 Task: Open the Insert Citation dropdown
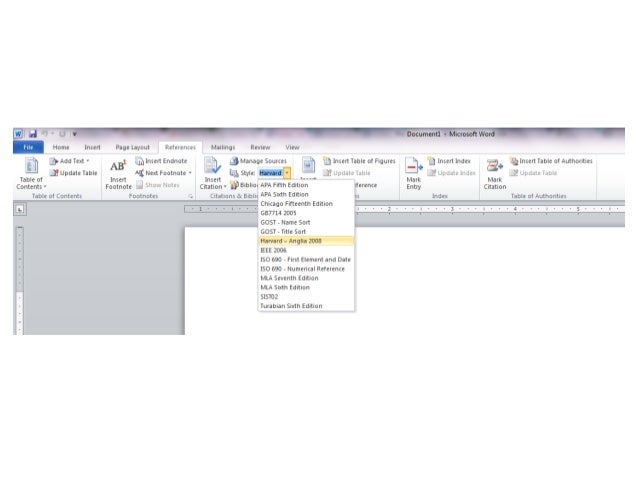pos(213,173)
